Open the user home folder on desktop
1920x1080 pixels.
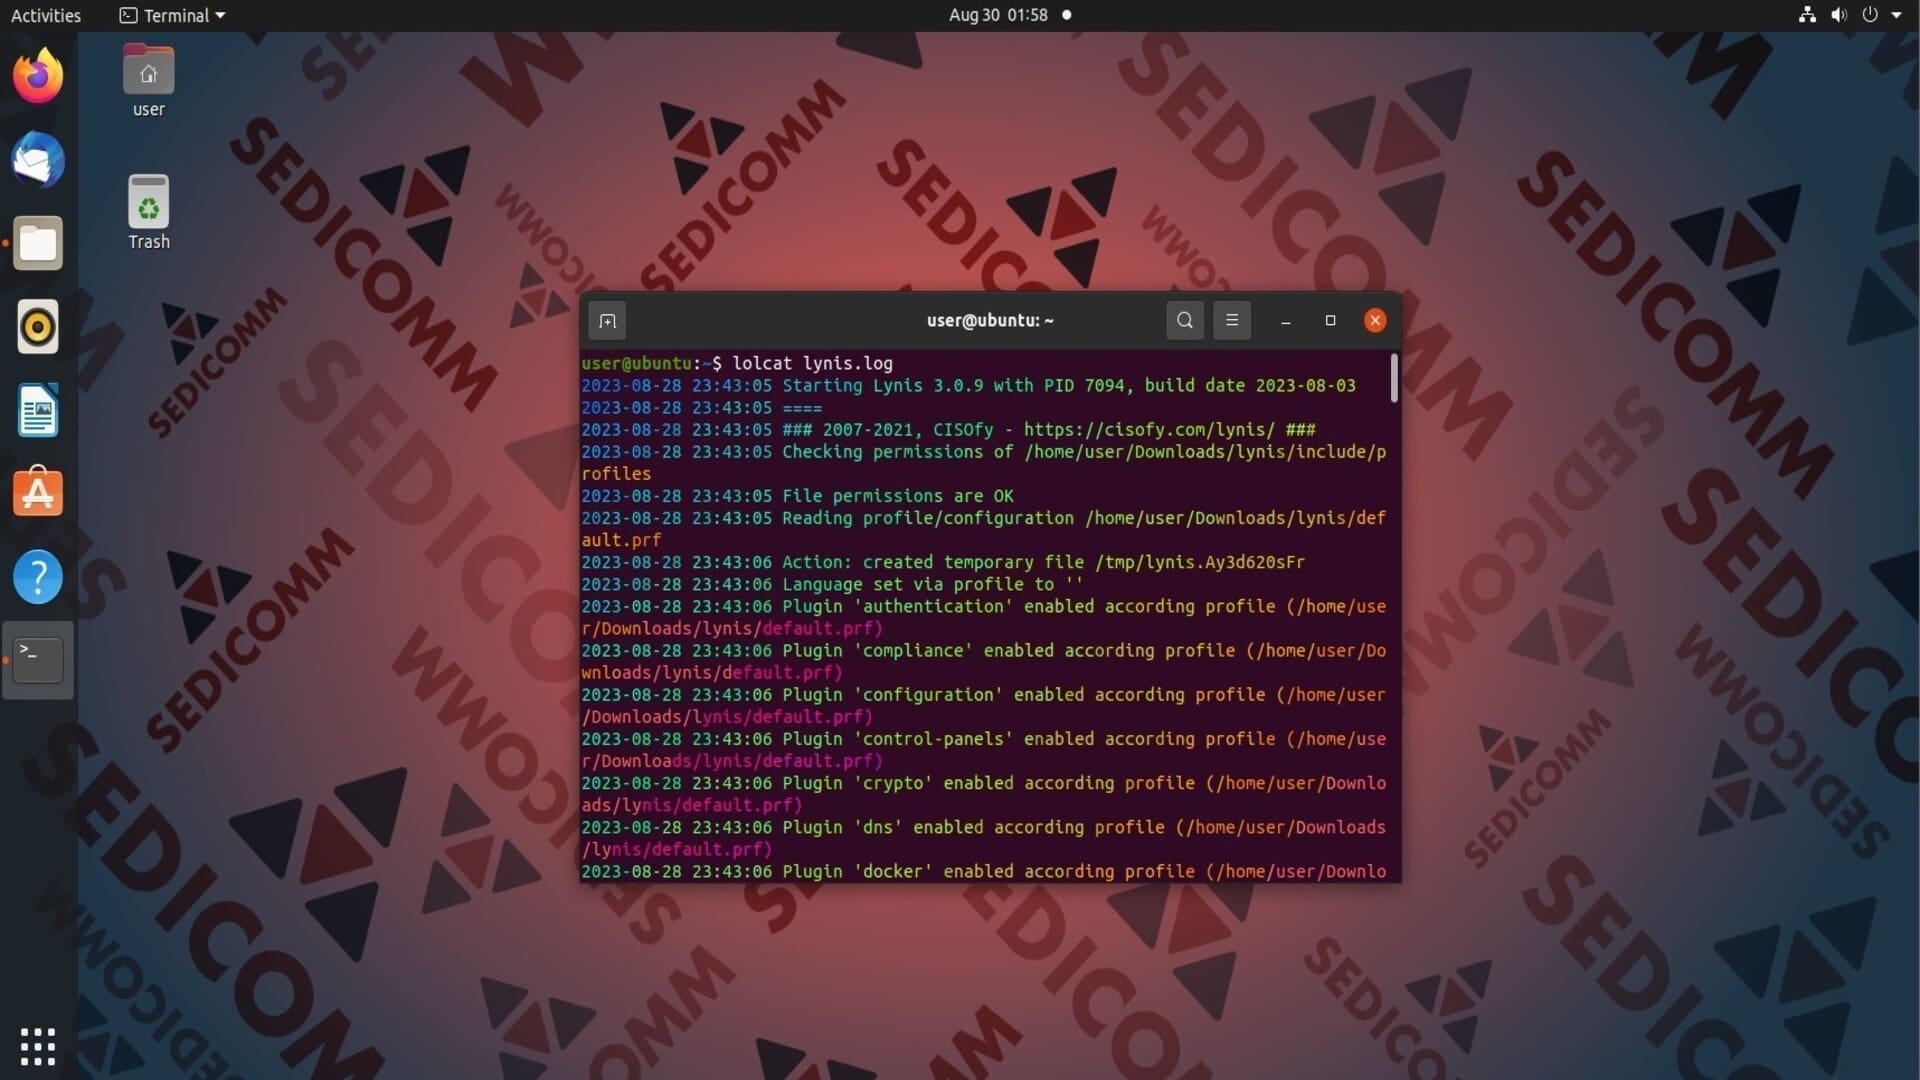(x=148, y=81)
